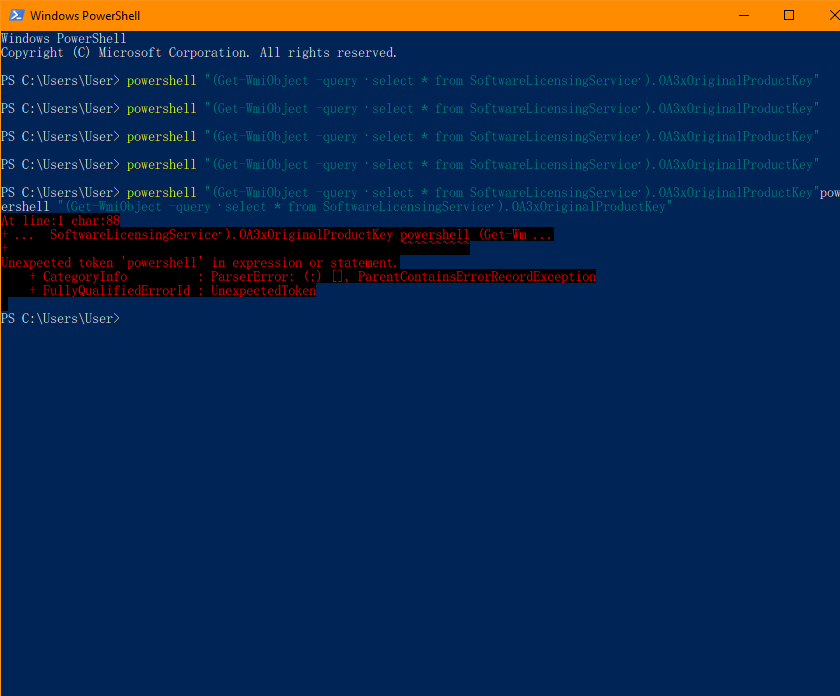Viewport: 840px width, 696px height.
Task: Click the wrapped line starting with 'ershell'
Action: [x=336, y=206]
